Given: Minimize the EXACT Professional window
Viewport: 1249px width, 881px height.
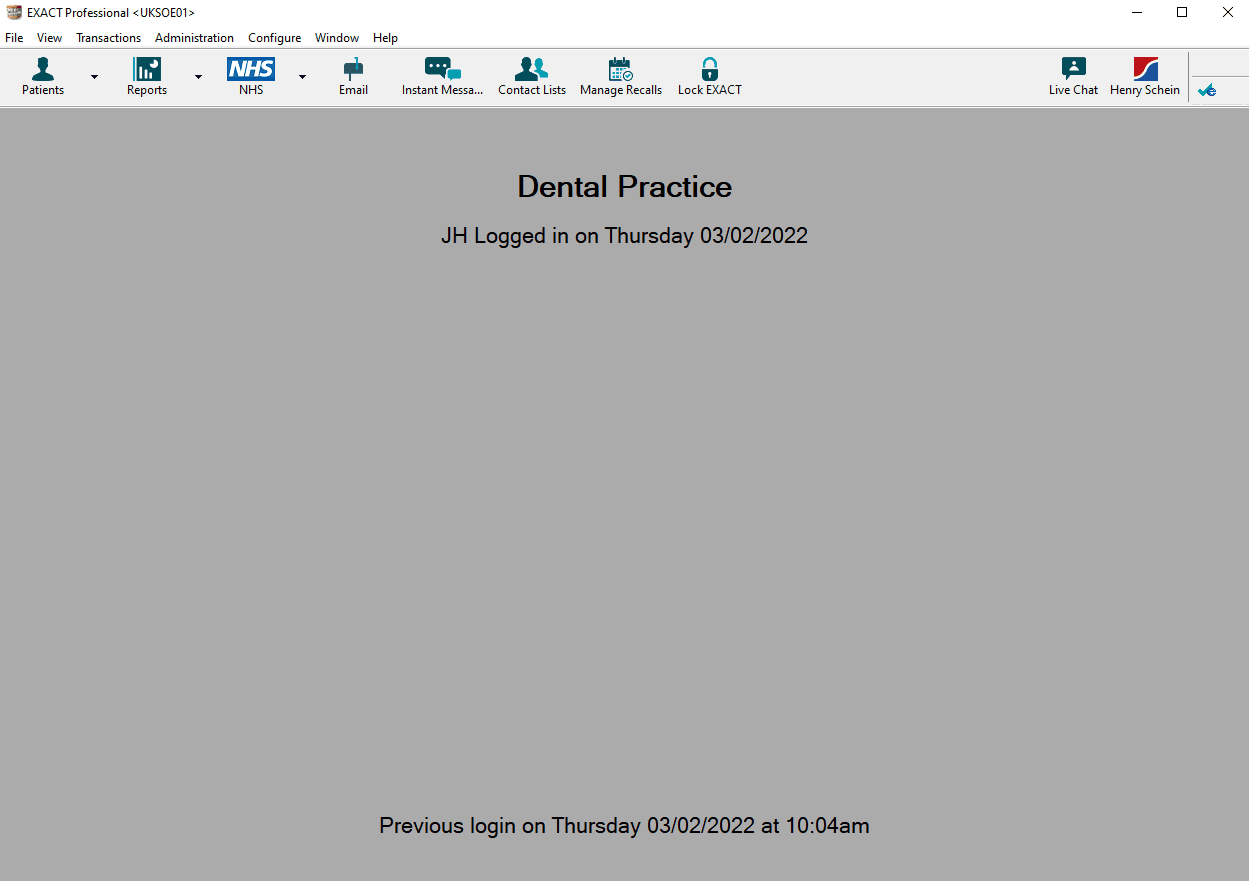Looking at the screenshot, I should pos(1137,12).
